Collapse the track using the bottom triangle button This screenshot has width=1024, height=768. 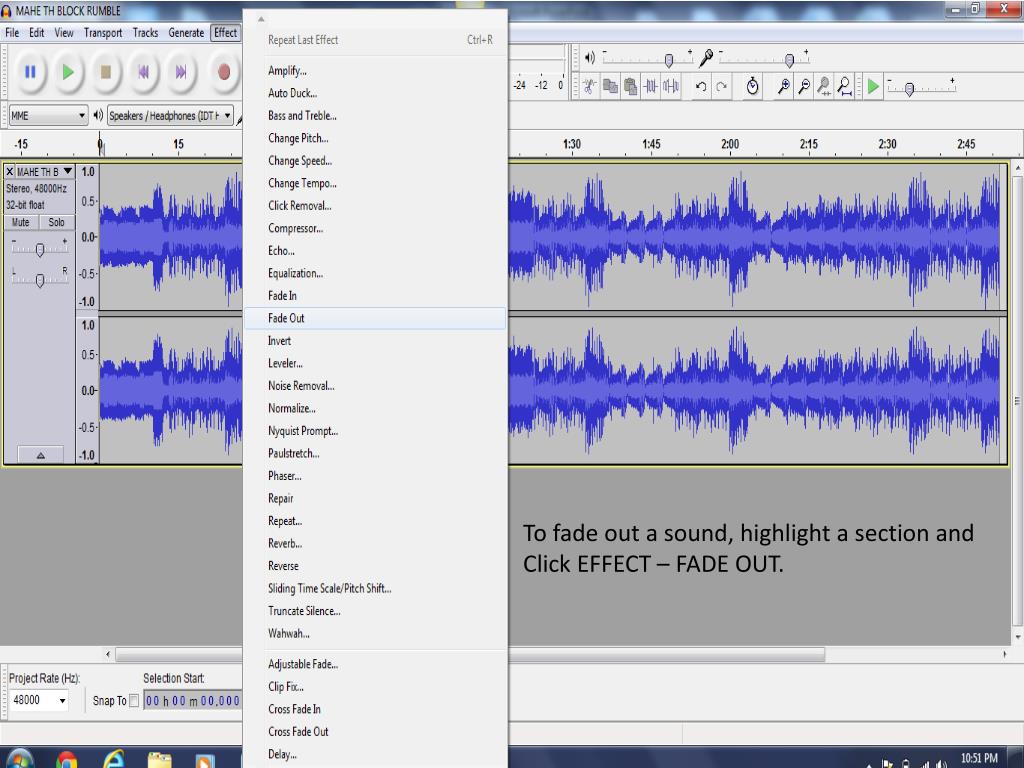point(40,455)
